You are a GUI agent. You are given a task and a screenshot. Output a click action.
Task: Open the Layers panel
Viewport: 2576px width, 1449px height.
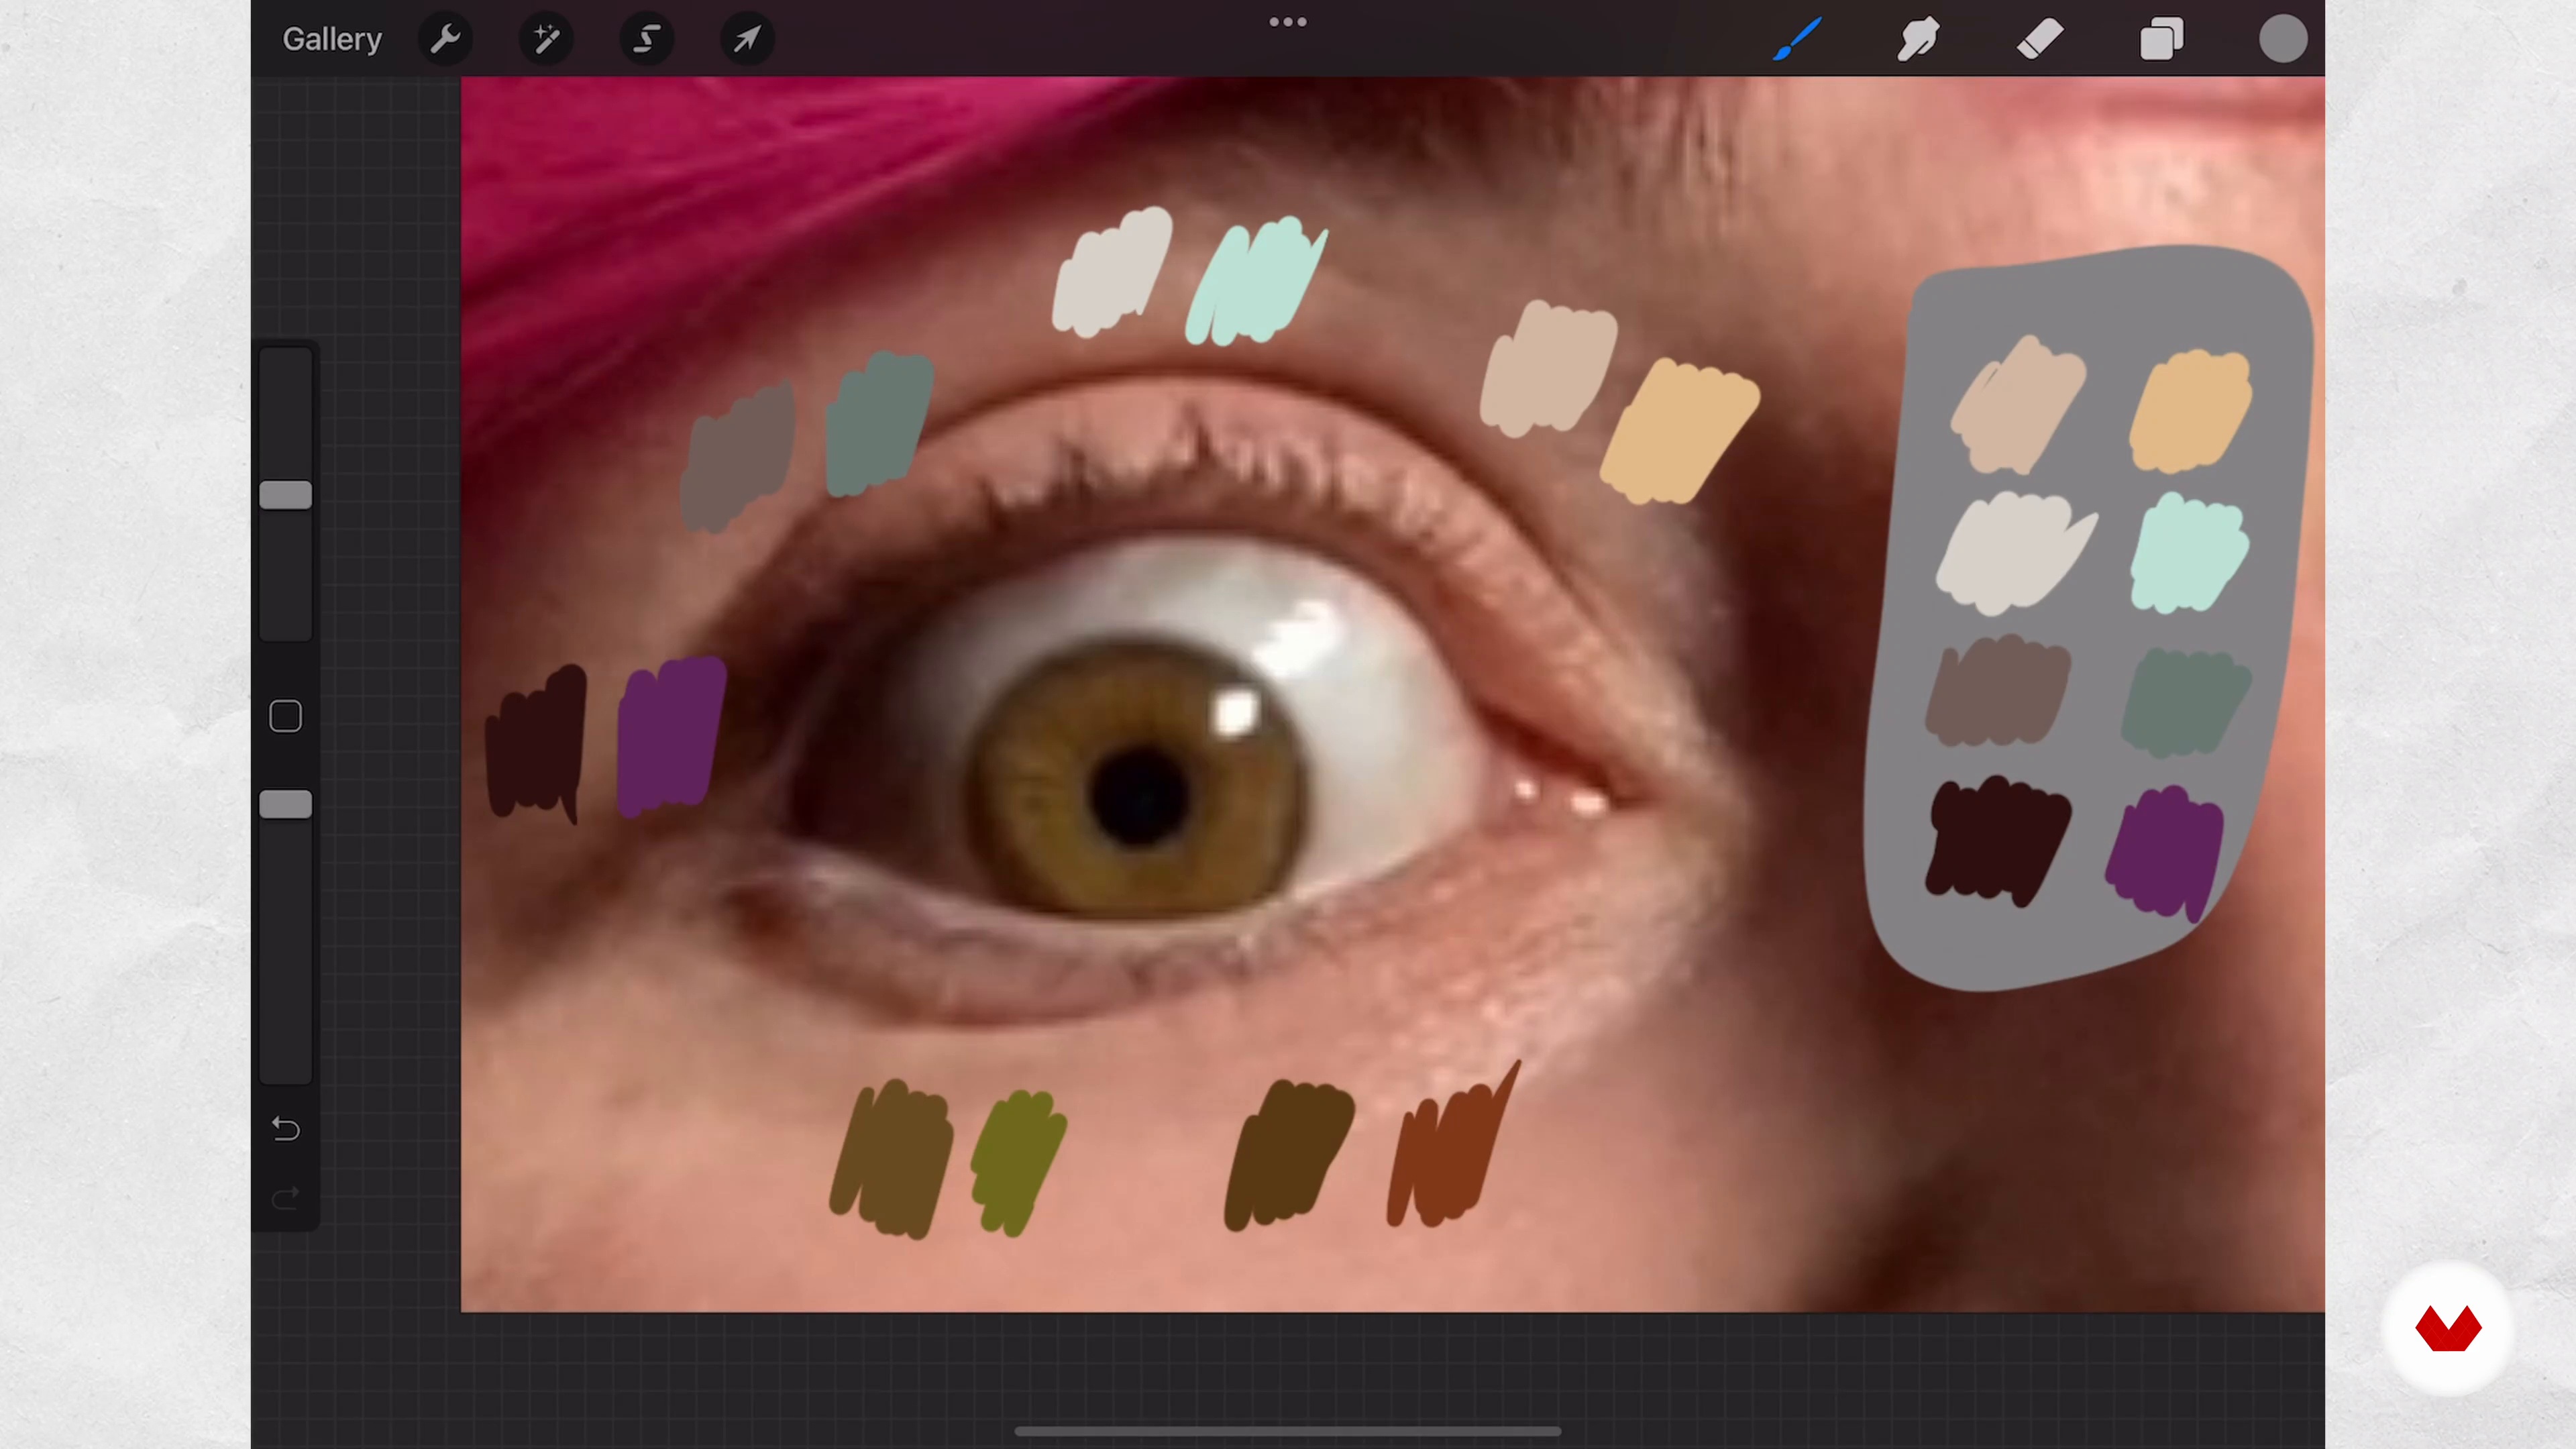pos(2161,39)
